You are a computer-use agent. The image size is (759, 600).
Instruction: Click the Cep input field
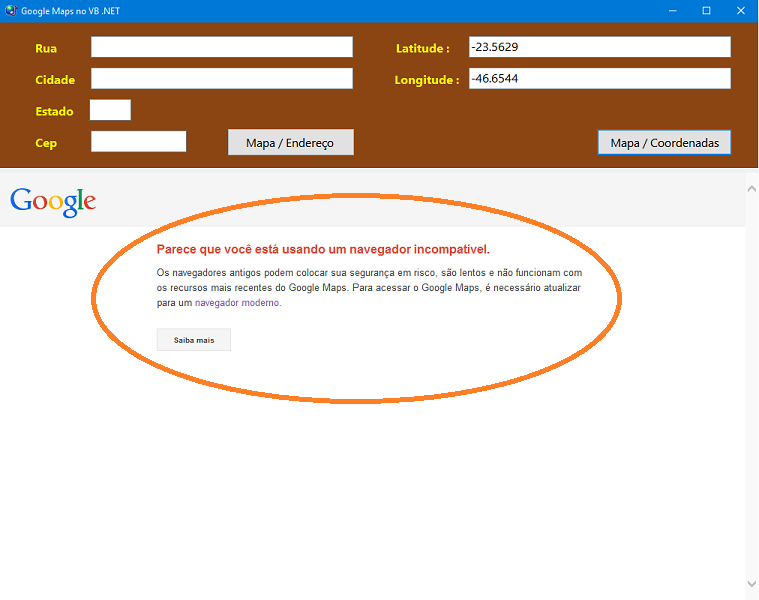click(x=138, y=142)
